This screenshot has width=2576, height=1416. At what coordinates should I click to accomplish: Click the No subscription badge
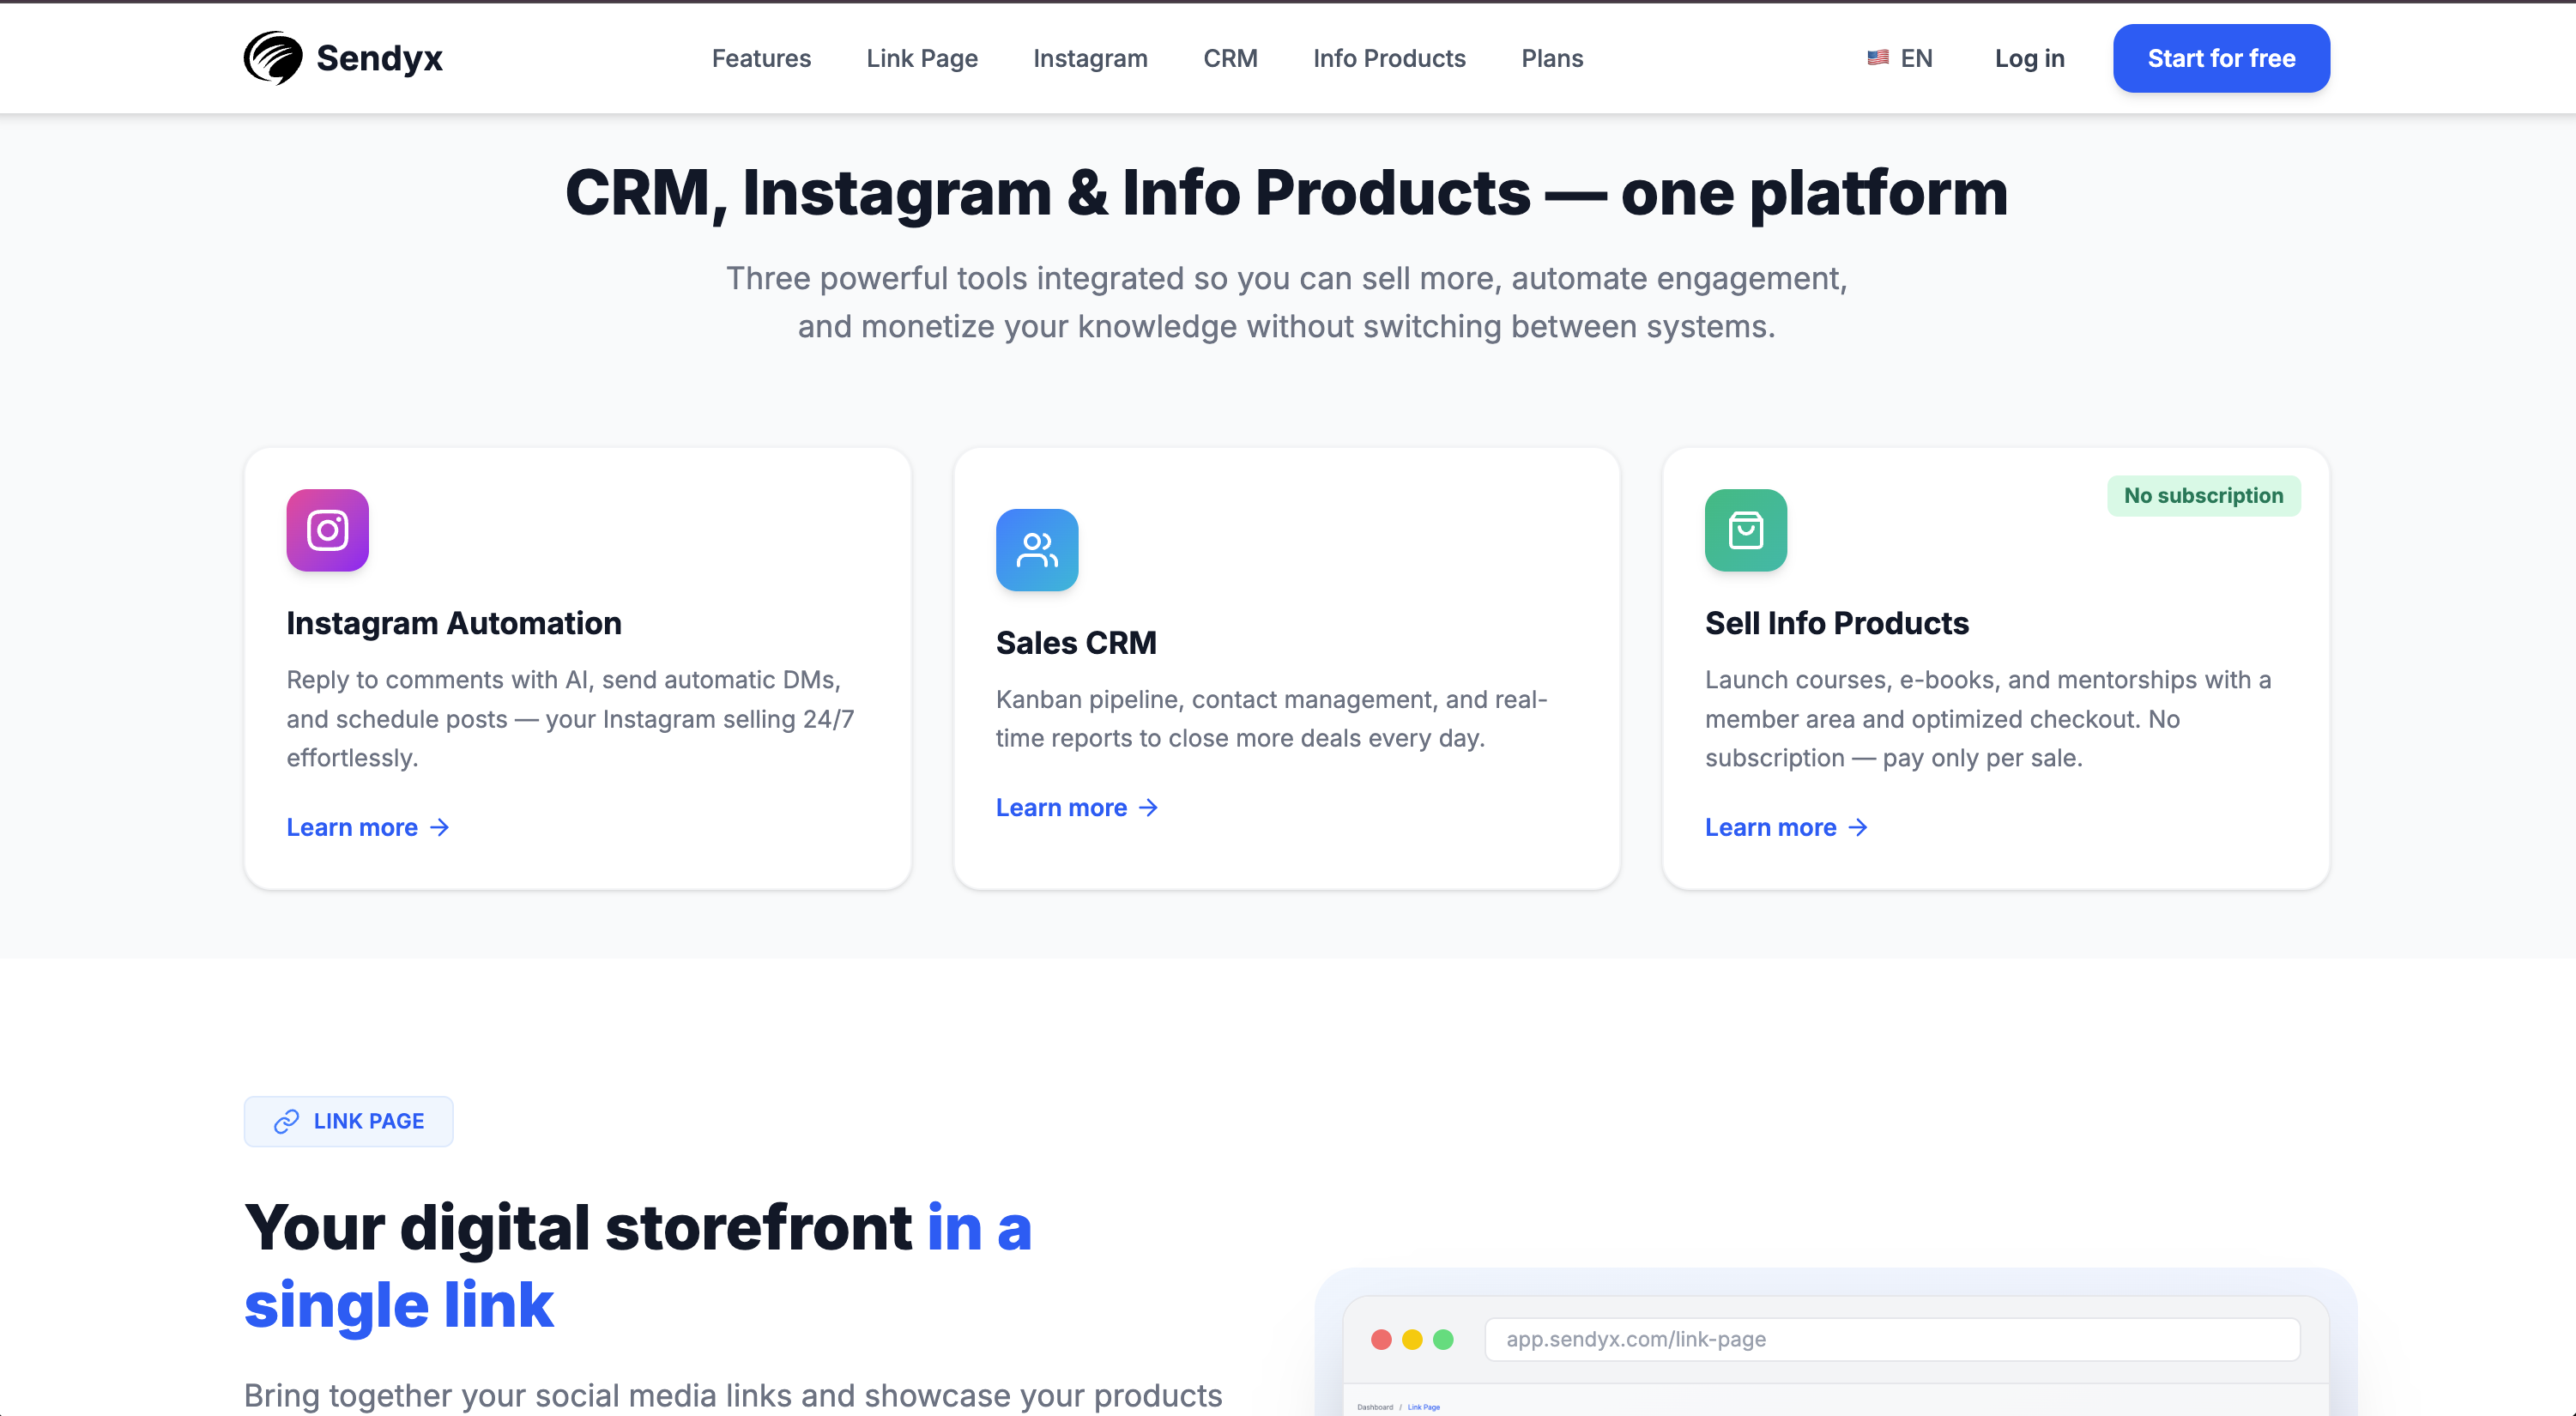click(x=2202, y=496)
